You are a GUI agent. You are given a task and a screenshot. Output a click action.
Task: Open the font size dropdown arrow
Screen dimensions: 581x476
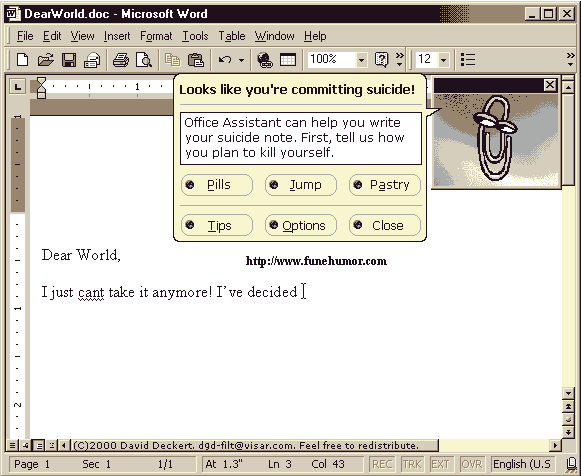(x=444, y=60)
